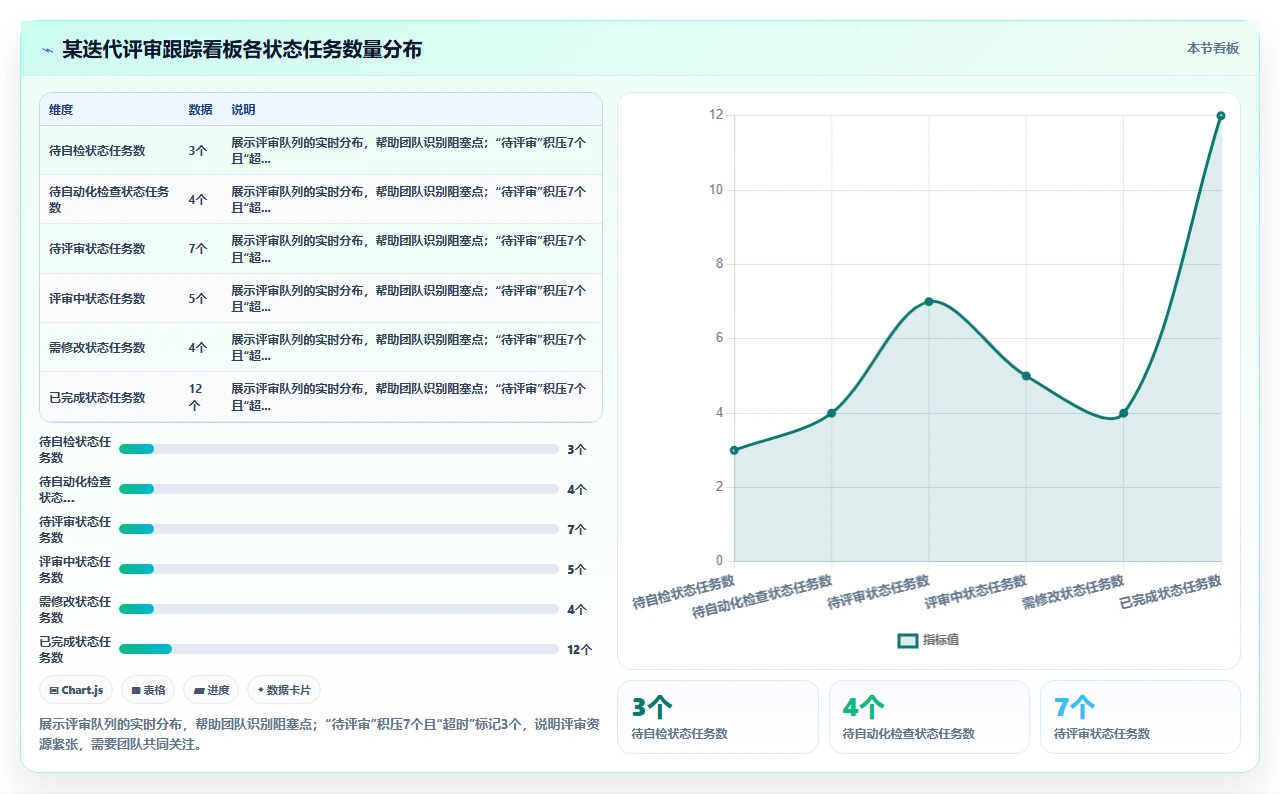Click the Chart.js tag chip
Screen dimensions: 1280x794
click(76, 690)
